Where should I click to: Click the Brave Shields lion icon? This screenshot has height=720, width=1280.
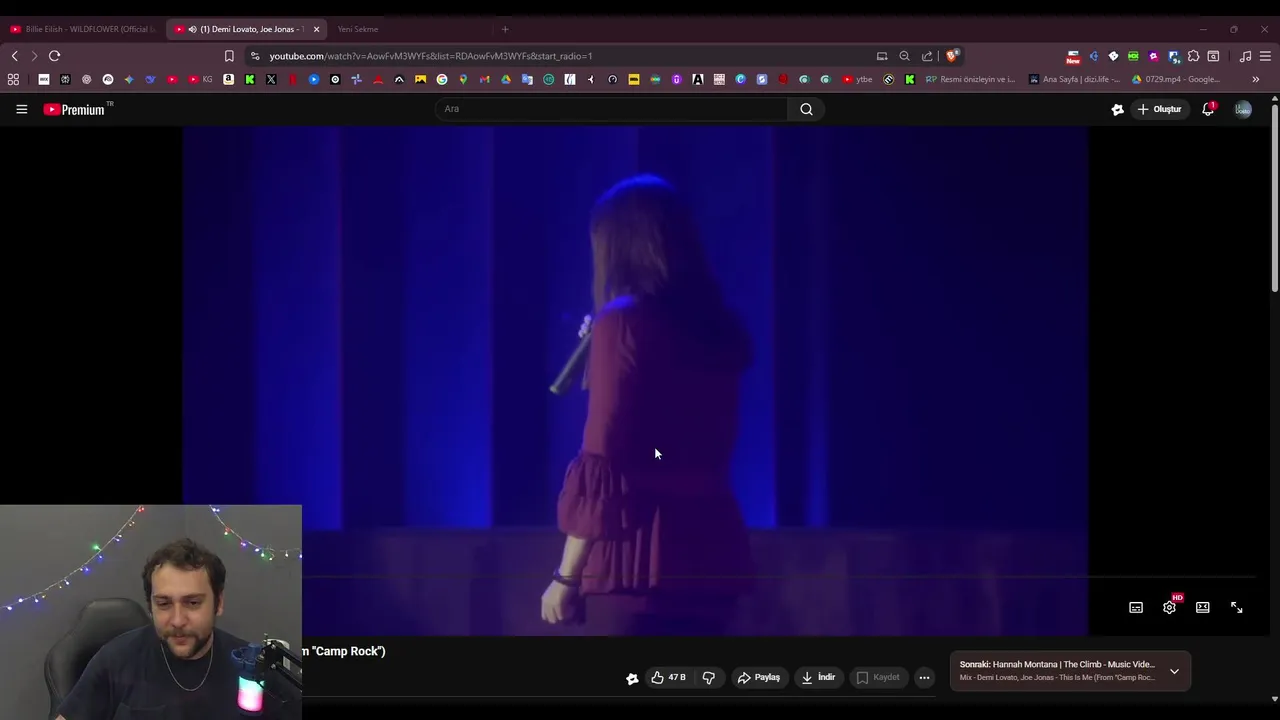pyautogui.click(x=951, y=56)
